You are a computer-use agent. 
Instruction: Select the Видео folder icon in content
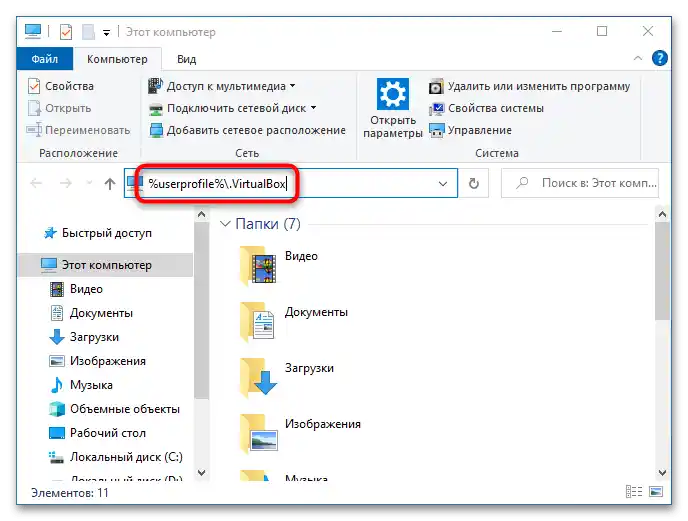258,266
